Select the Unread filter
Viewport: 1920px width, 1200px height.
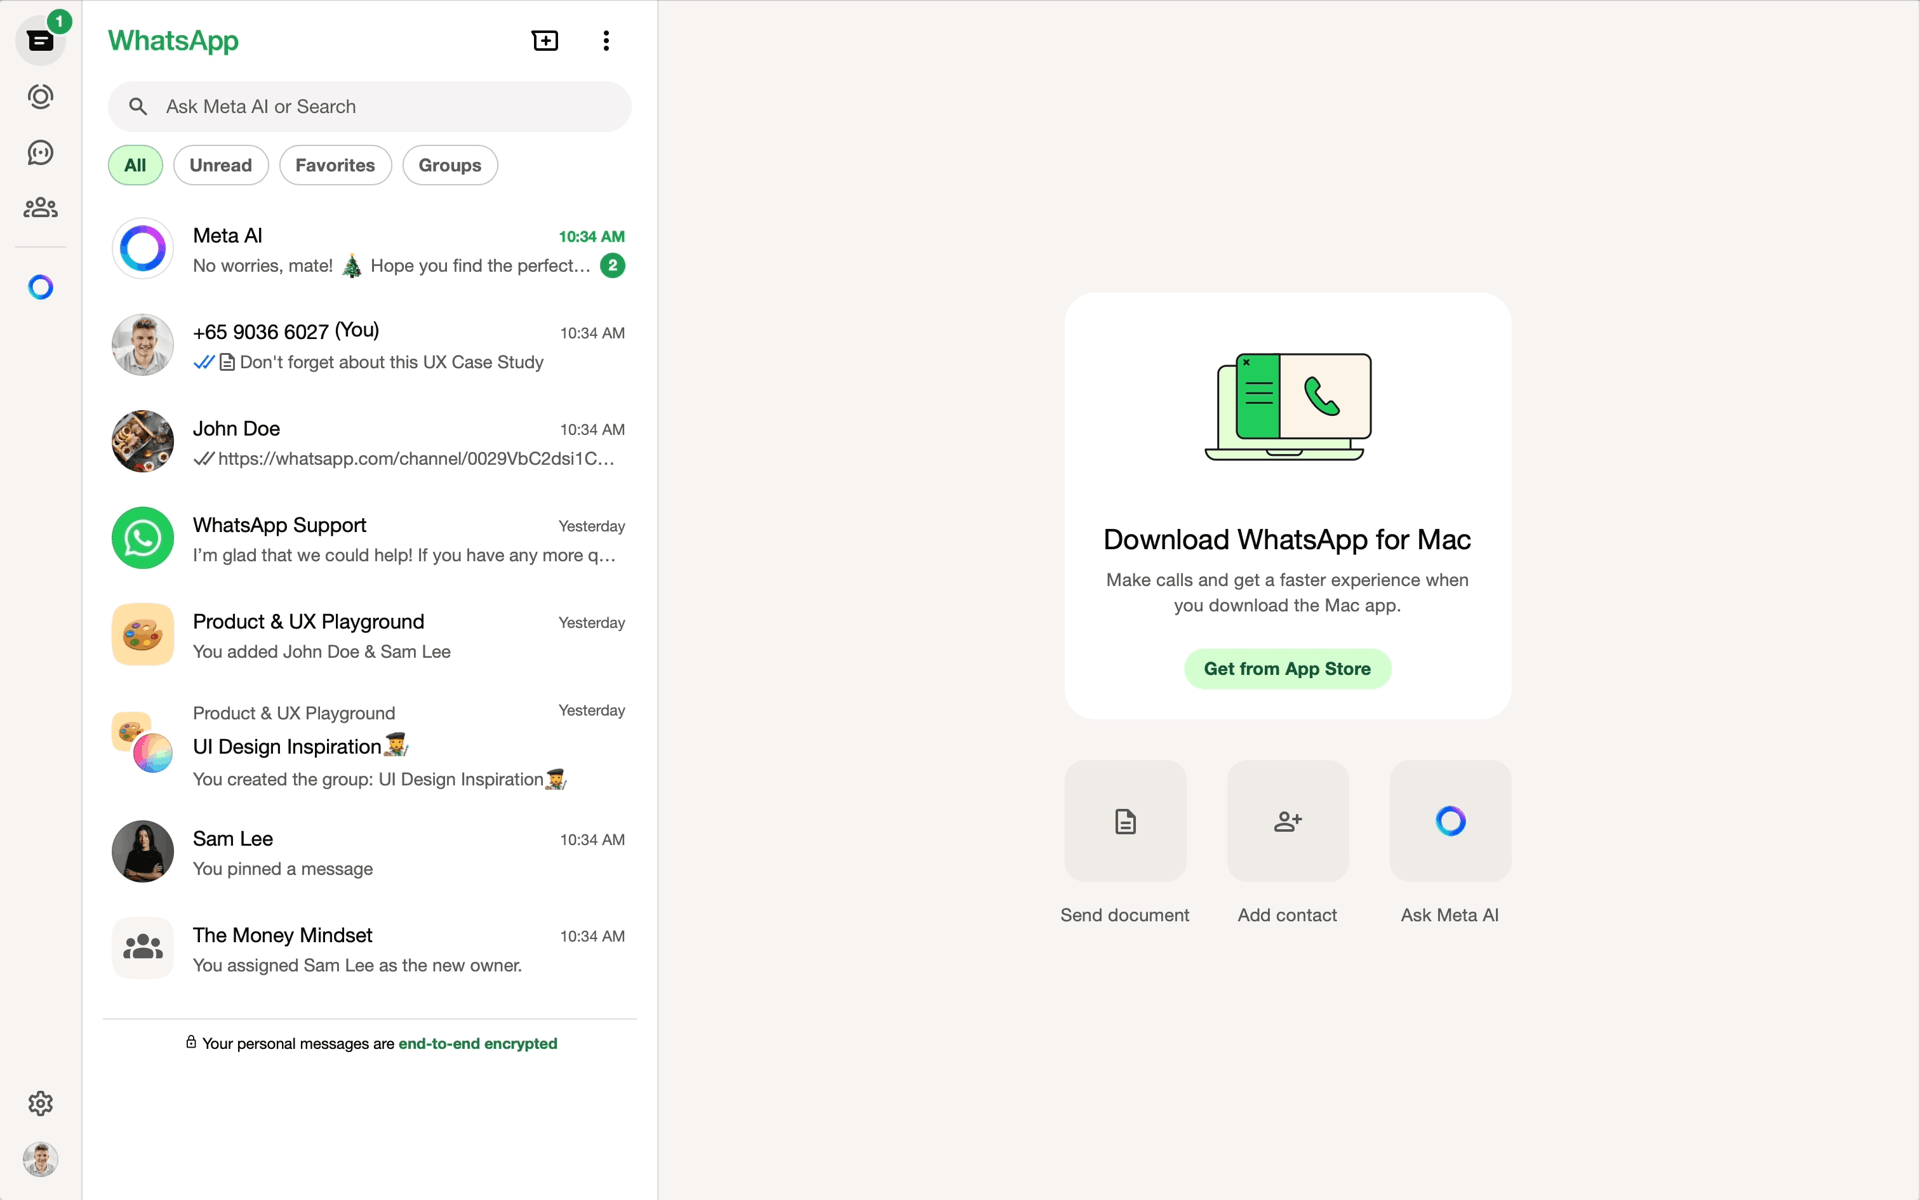[221, 165]
